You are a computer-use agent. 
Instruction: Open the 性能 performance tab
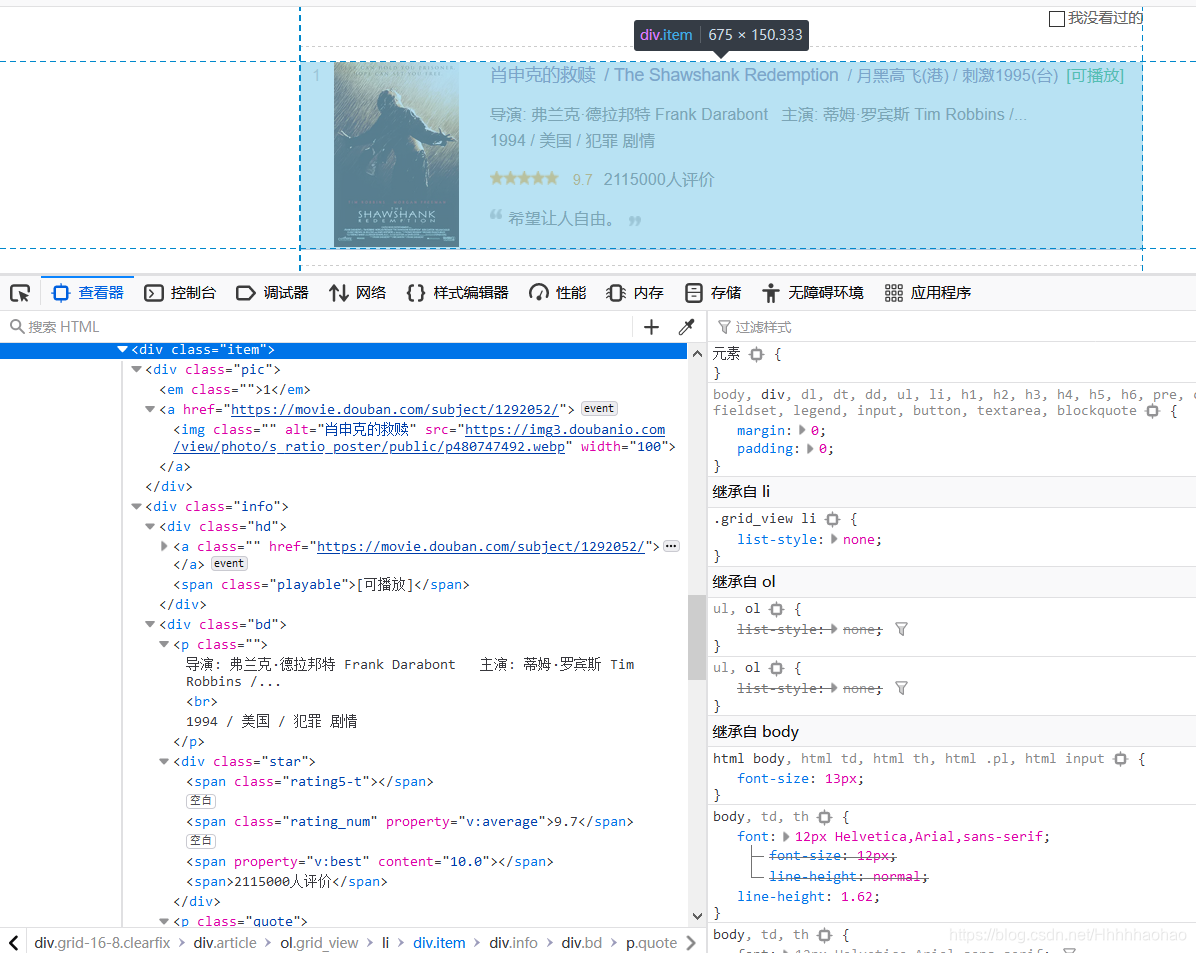pyautogui.click(x=558, y=293)
